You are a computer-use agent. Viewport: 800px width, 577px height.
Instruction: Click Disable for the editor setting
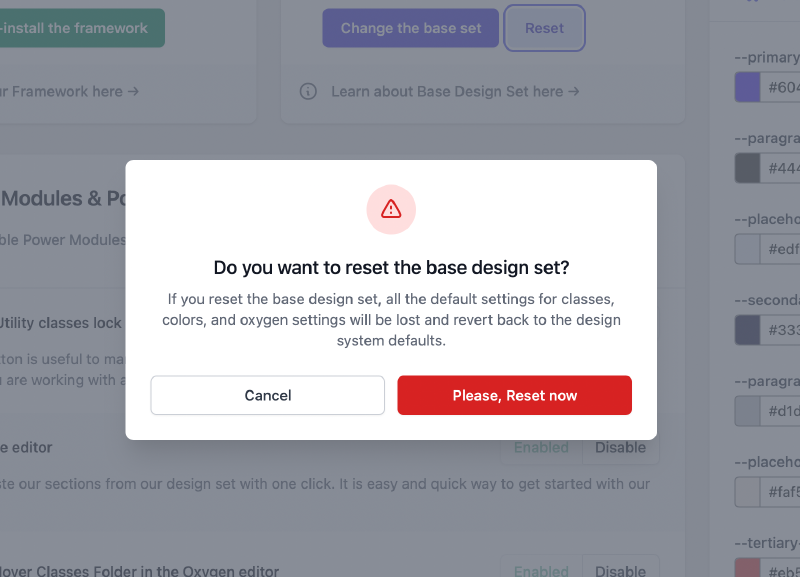tap(620, 448)
